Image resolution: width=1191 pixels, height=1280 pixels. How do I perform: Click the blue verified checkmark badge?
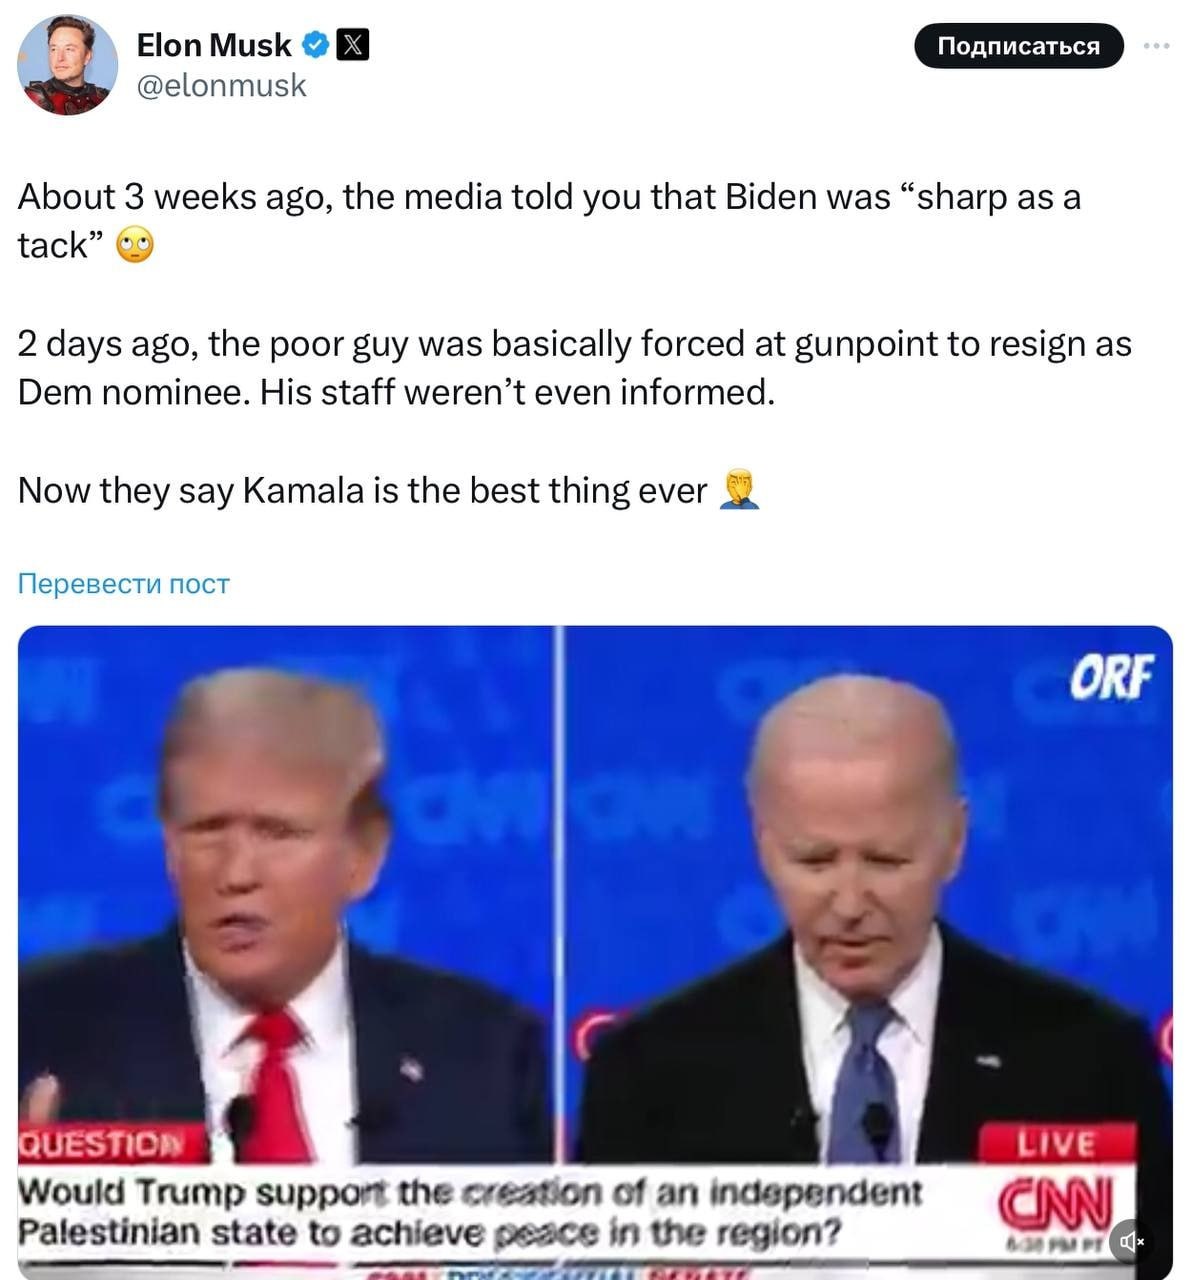coord(316,45)
